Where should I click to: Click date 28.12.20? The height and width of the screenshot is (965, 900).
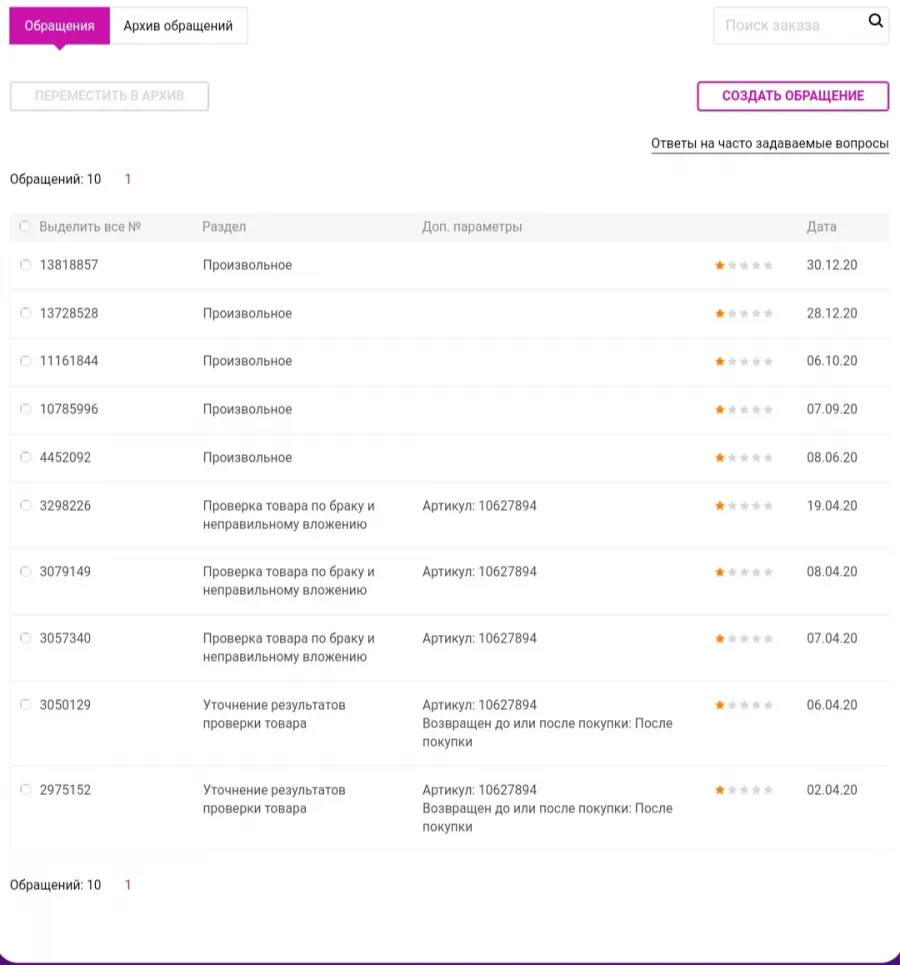coord(832,313)
